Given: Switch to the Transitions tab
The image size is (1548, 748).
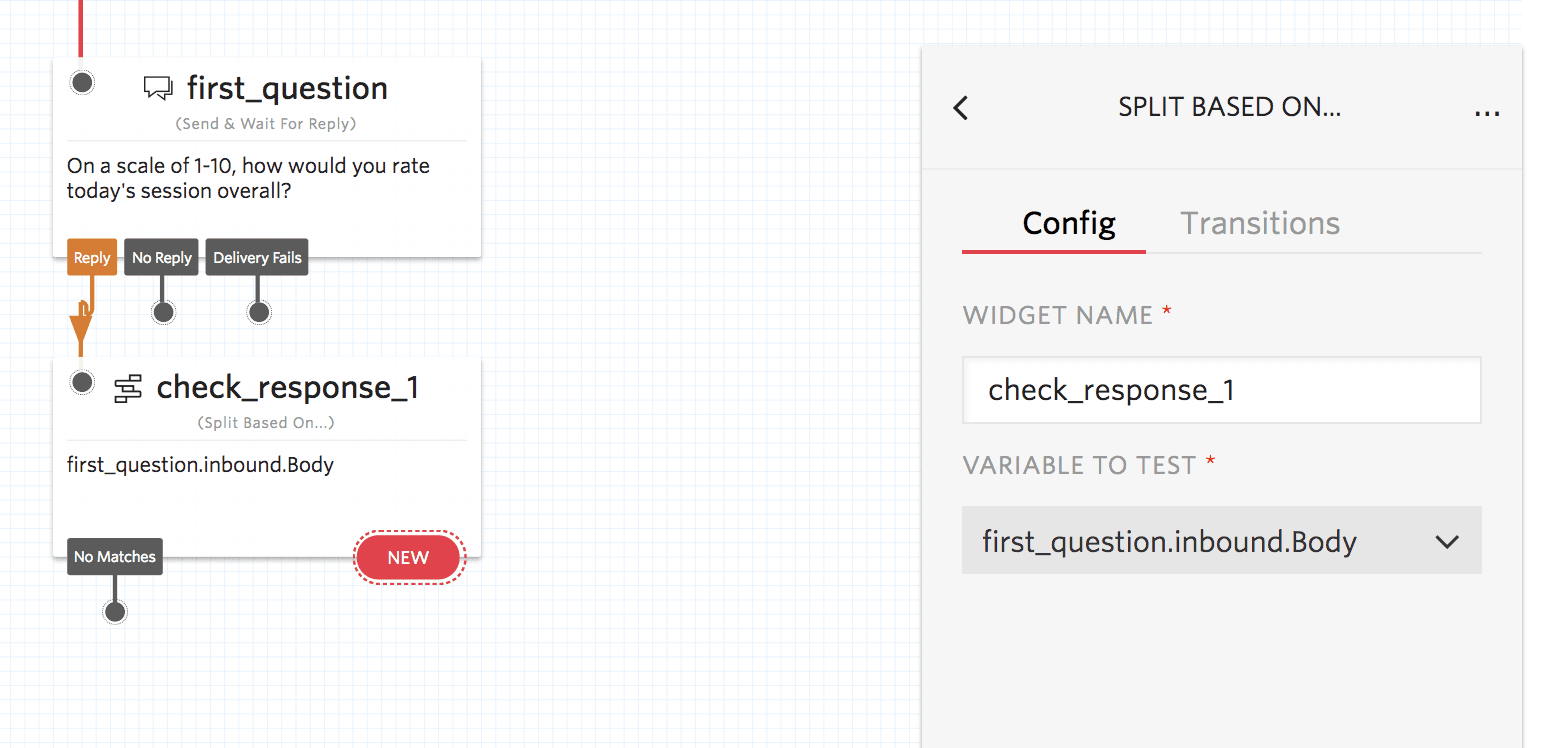Looking at the screenshot, I should (x=1259, y=223).
